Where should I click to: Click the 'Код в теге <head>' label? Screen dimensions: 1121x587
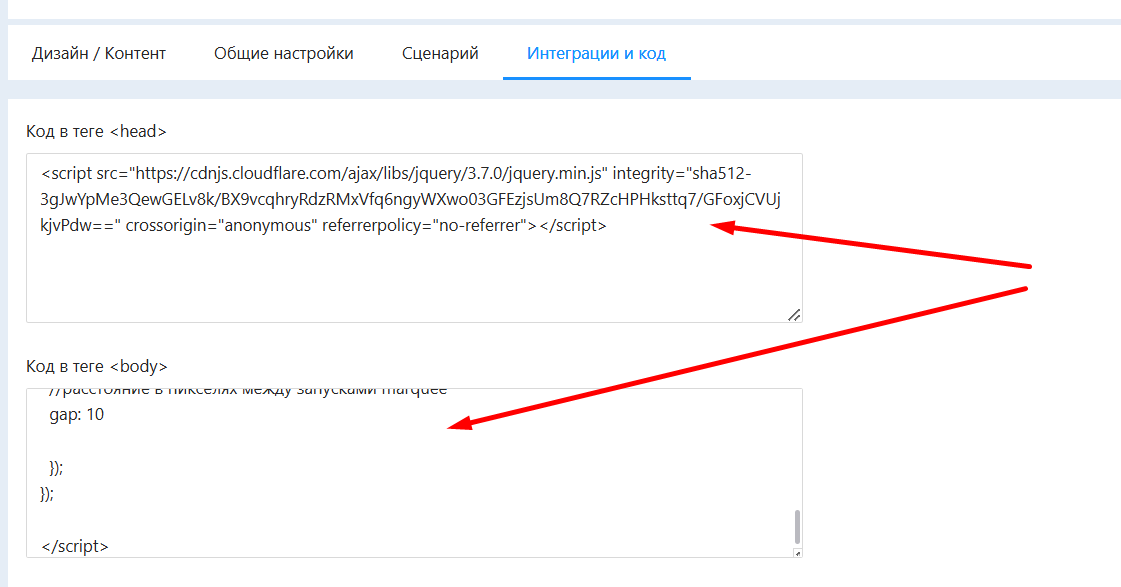[x=97, y=132]
